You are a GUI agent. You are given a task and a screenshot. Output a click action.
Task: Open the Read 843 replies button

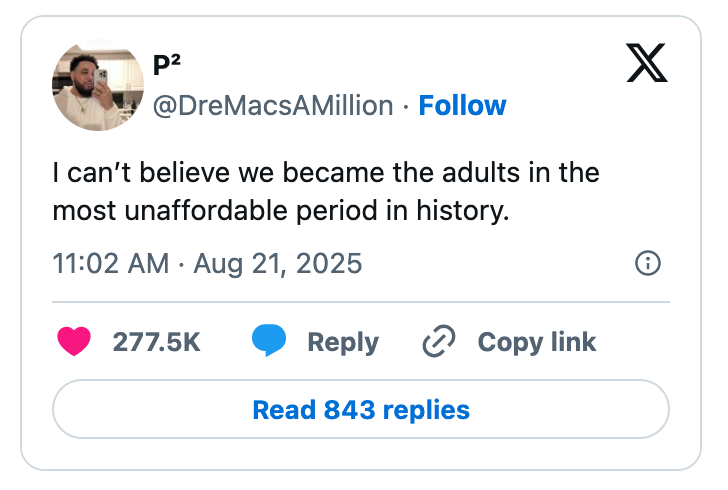tap(361, 409)
